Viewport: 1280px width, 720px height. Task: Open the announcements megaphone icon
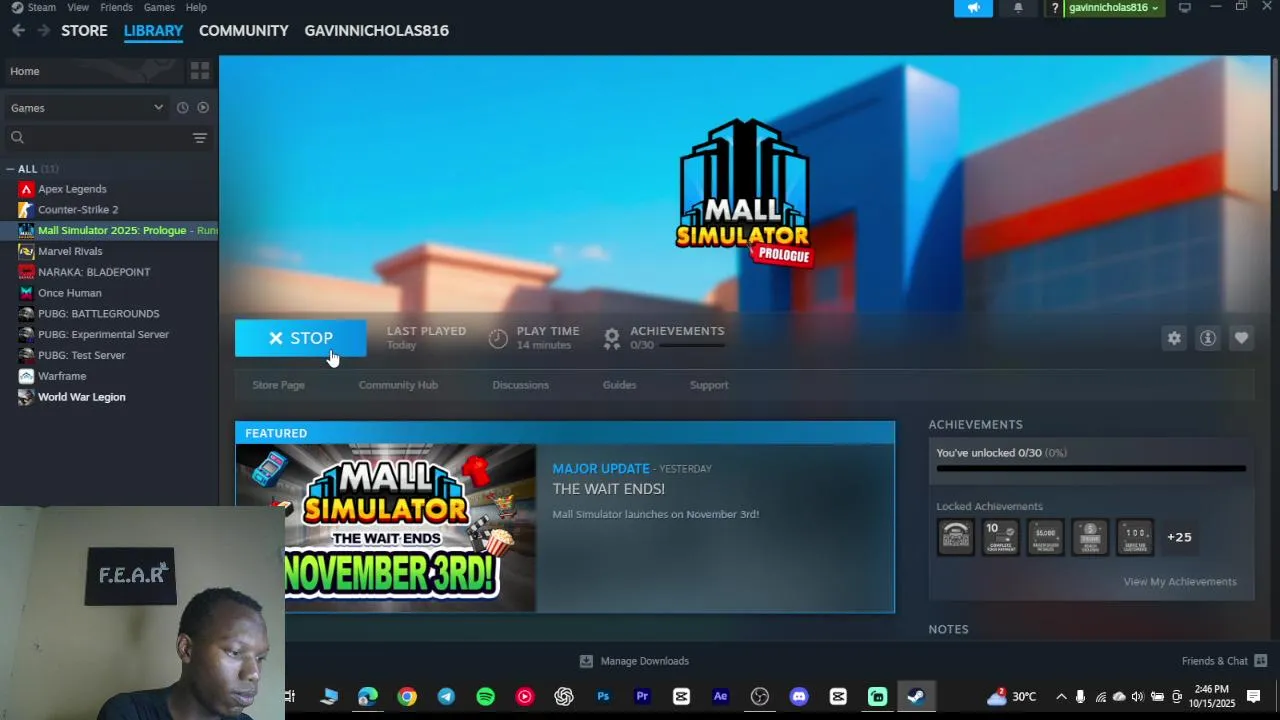973,8
